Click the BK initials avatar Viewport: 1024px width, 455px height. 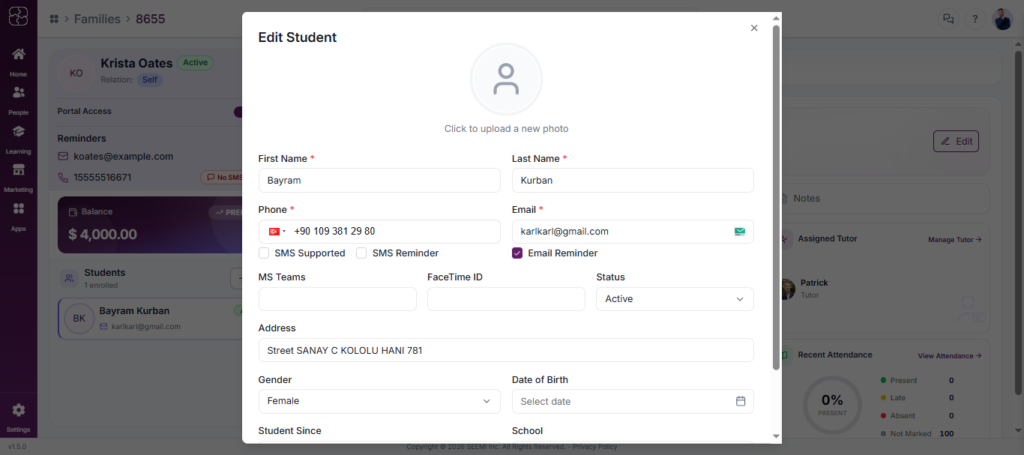click(x=79, y=319)
